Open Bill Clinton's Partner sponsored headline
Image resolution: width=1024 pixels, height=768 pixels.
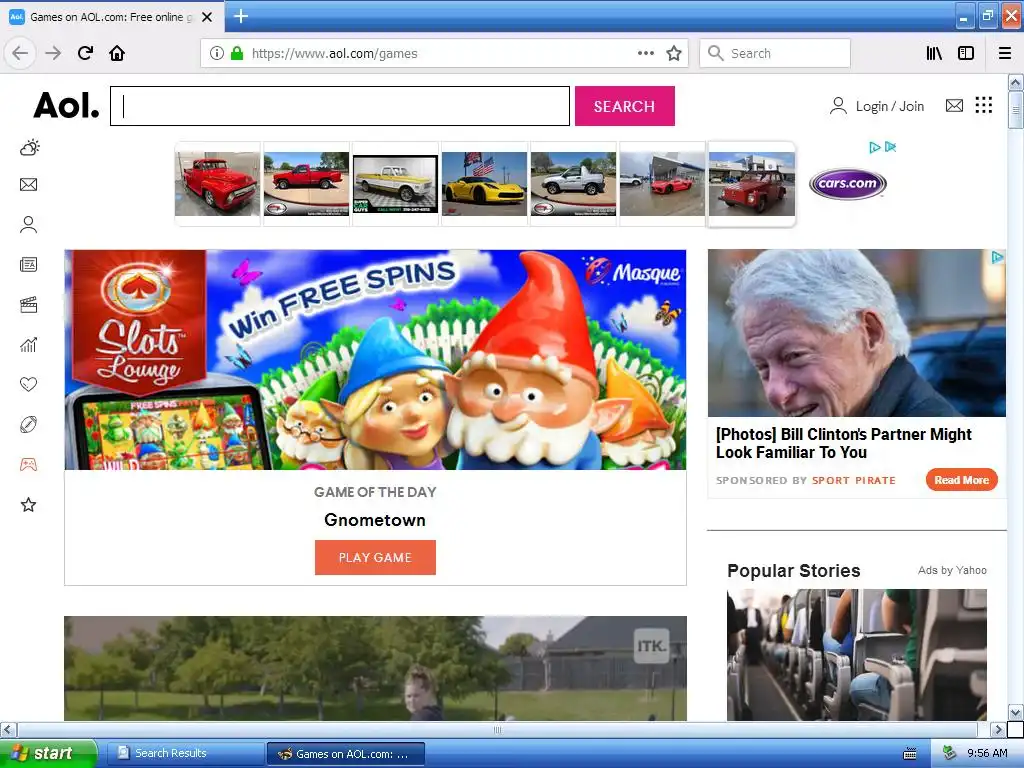(x=843, y=443)
